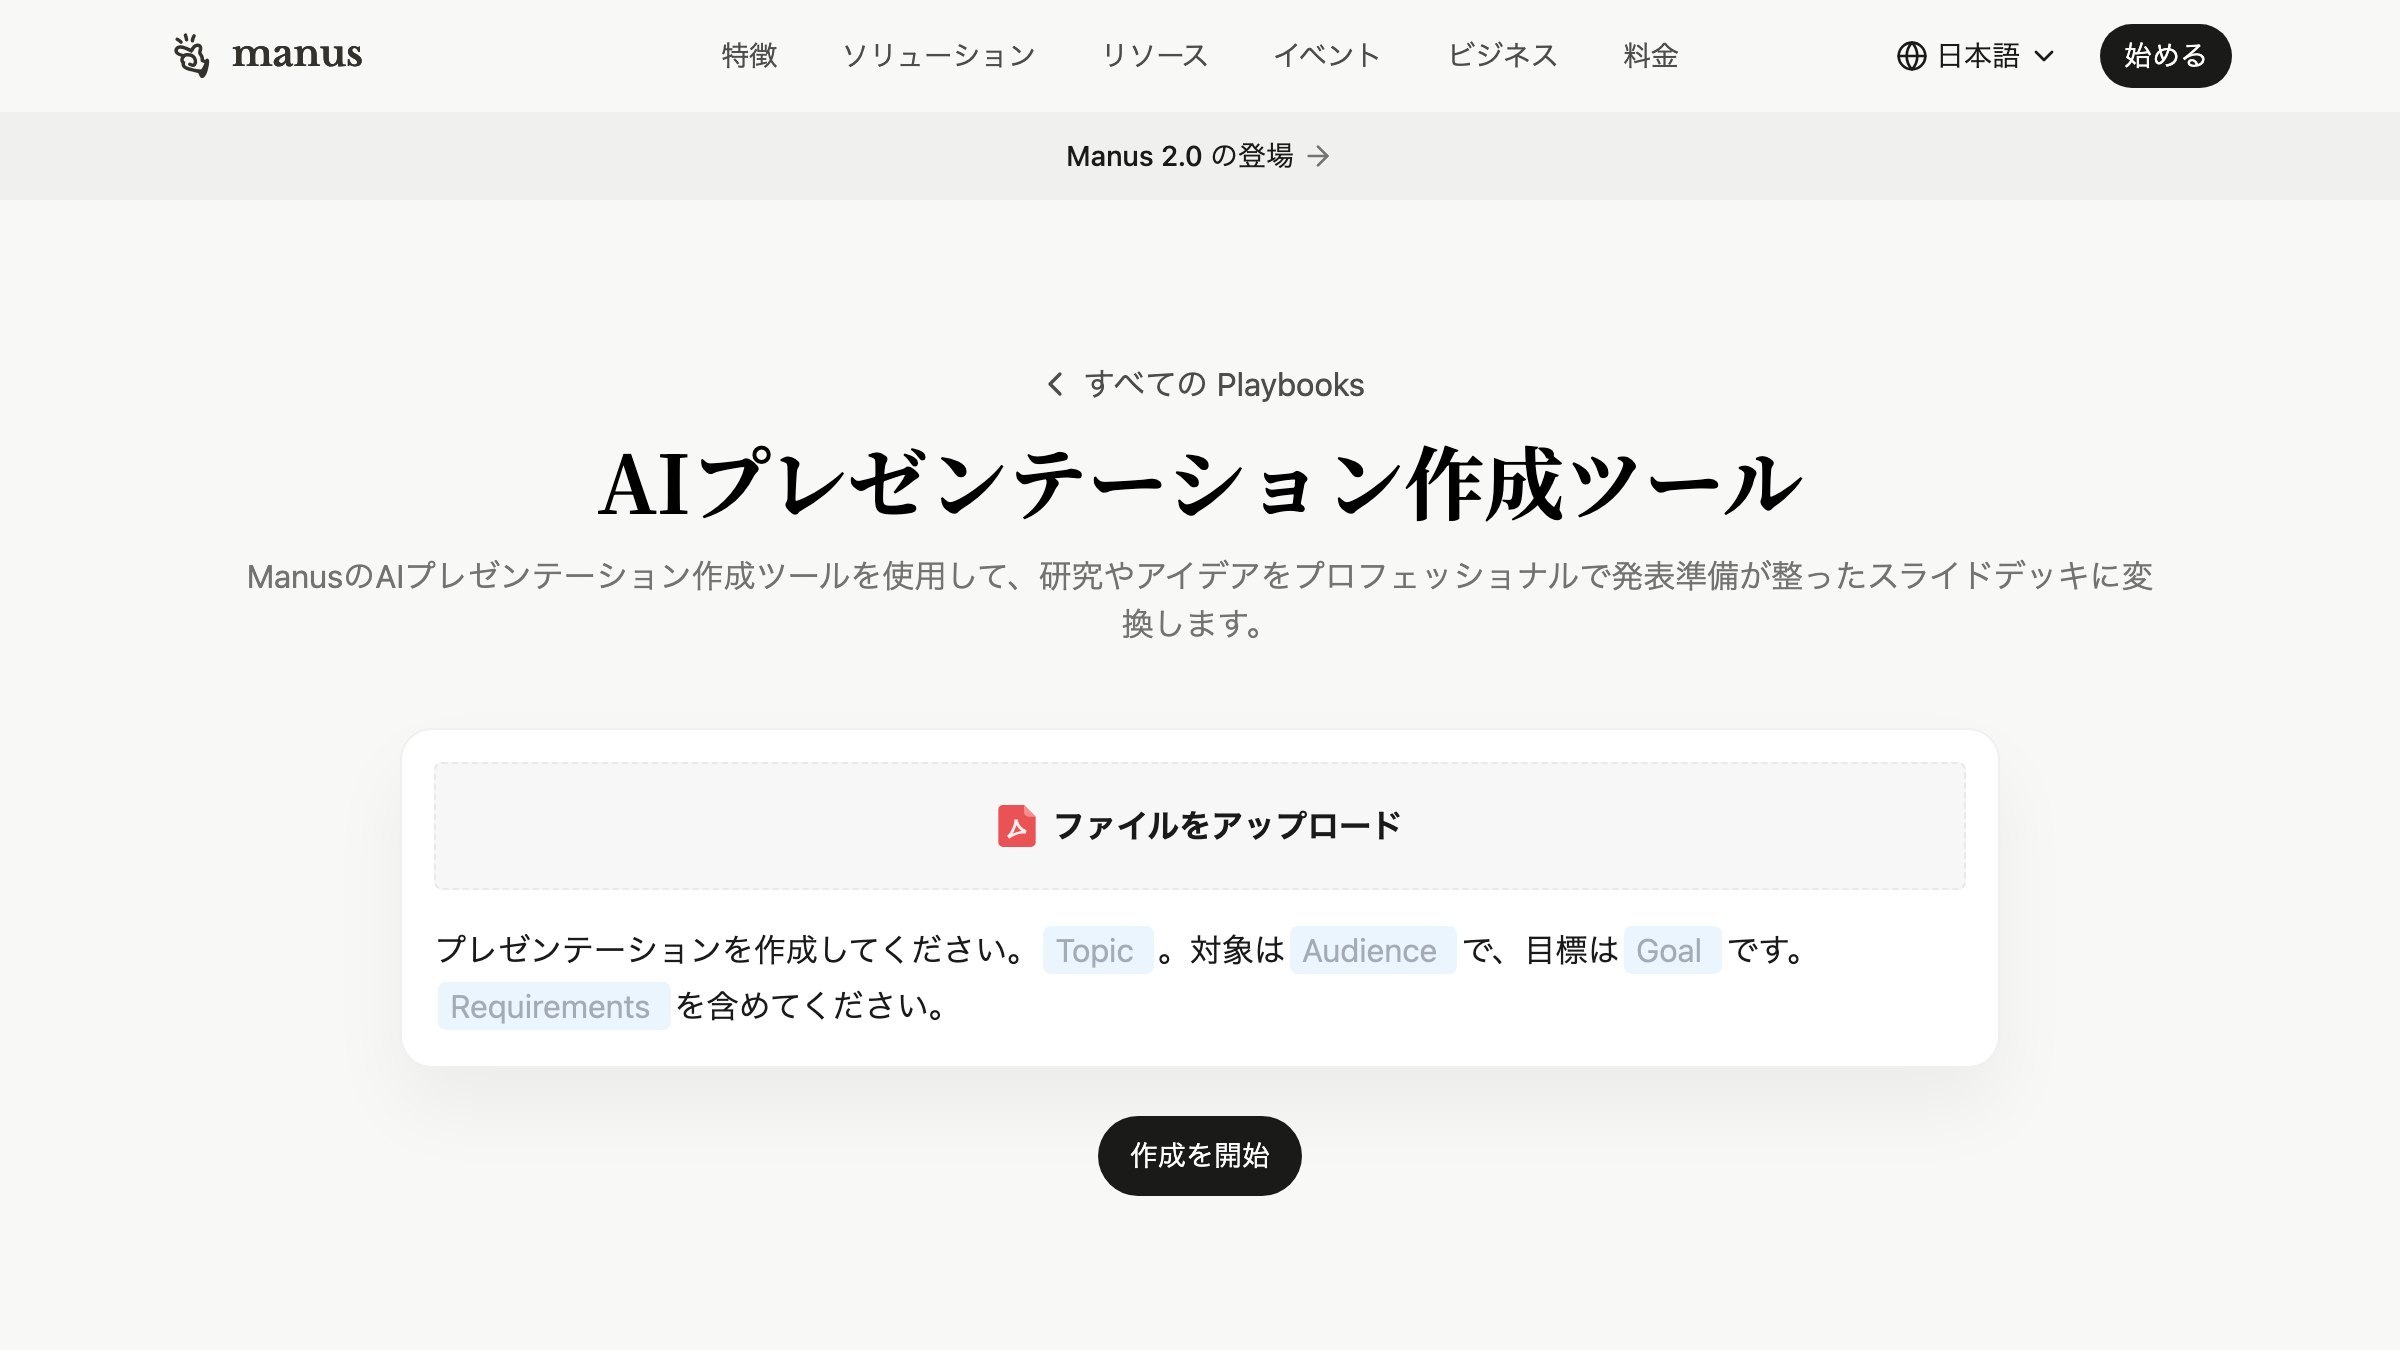Select the Topic placeholder field
Viewport: 2400px width, 1350px height.
click(1097, 950)
